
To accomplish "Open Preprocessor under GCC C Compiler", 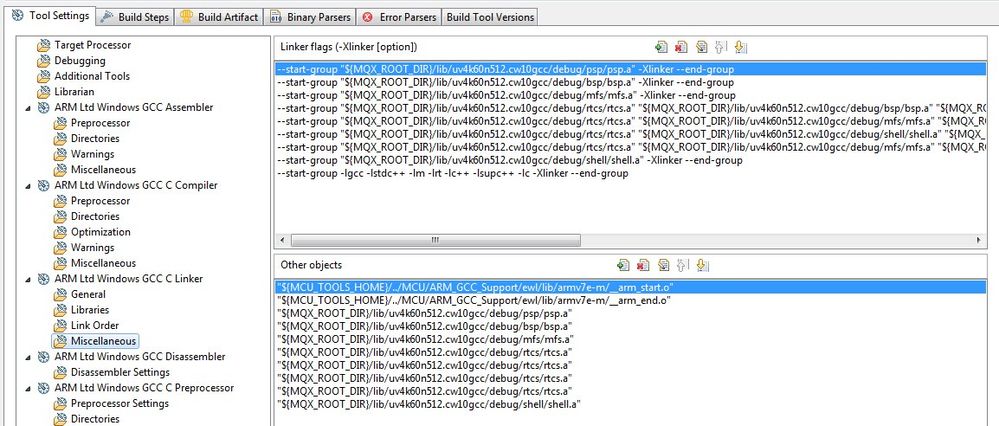I will click(x=100, y=201).
